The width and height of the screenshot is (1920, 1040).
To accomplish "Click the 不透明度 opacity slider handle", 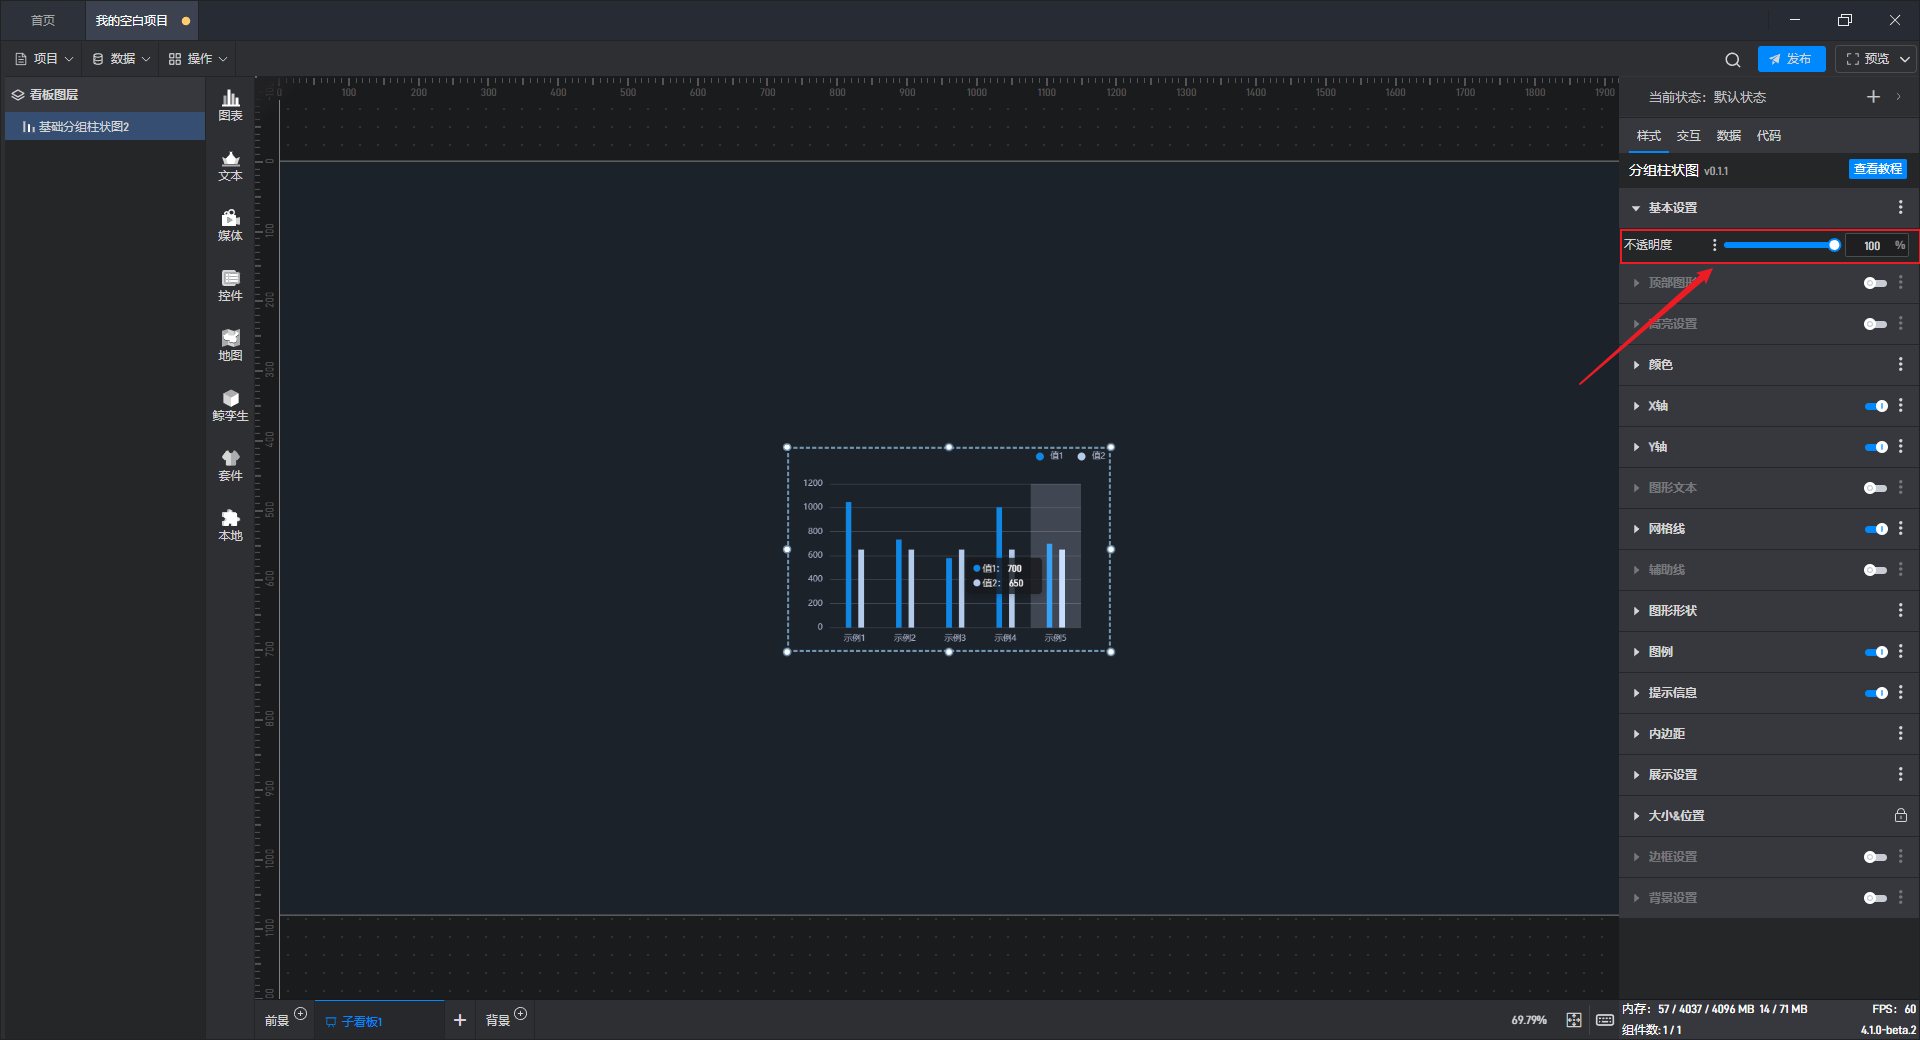I will [1834, 245].
